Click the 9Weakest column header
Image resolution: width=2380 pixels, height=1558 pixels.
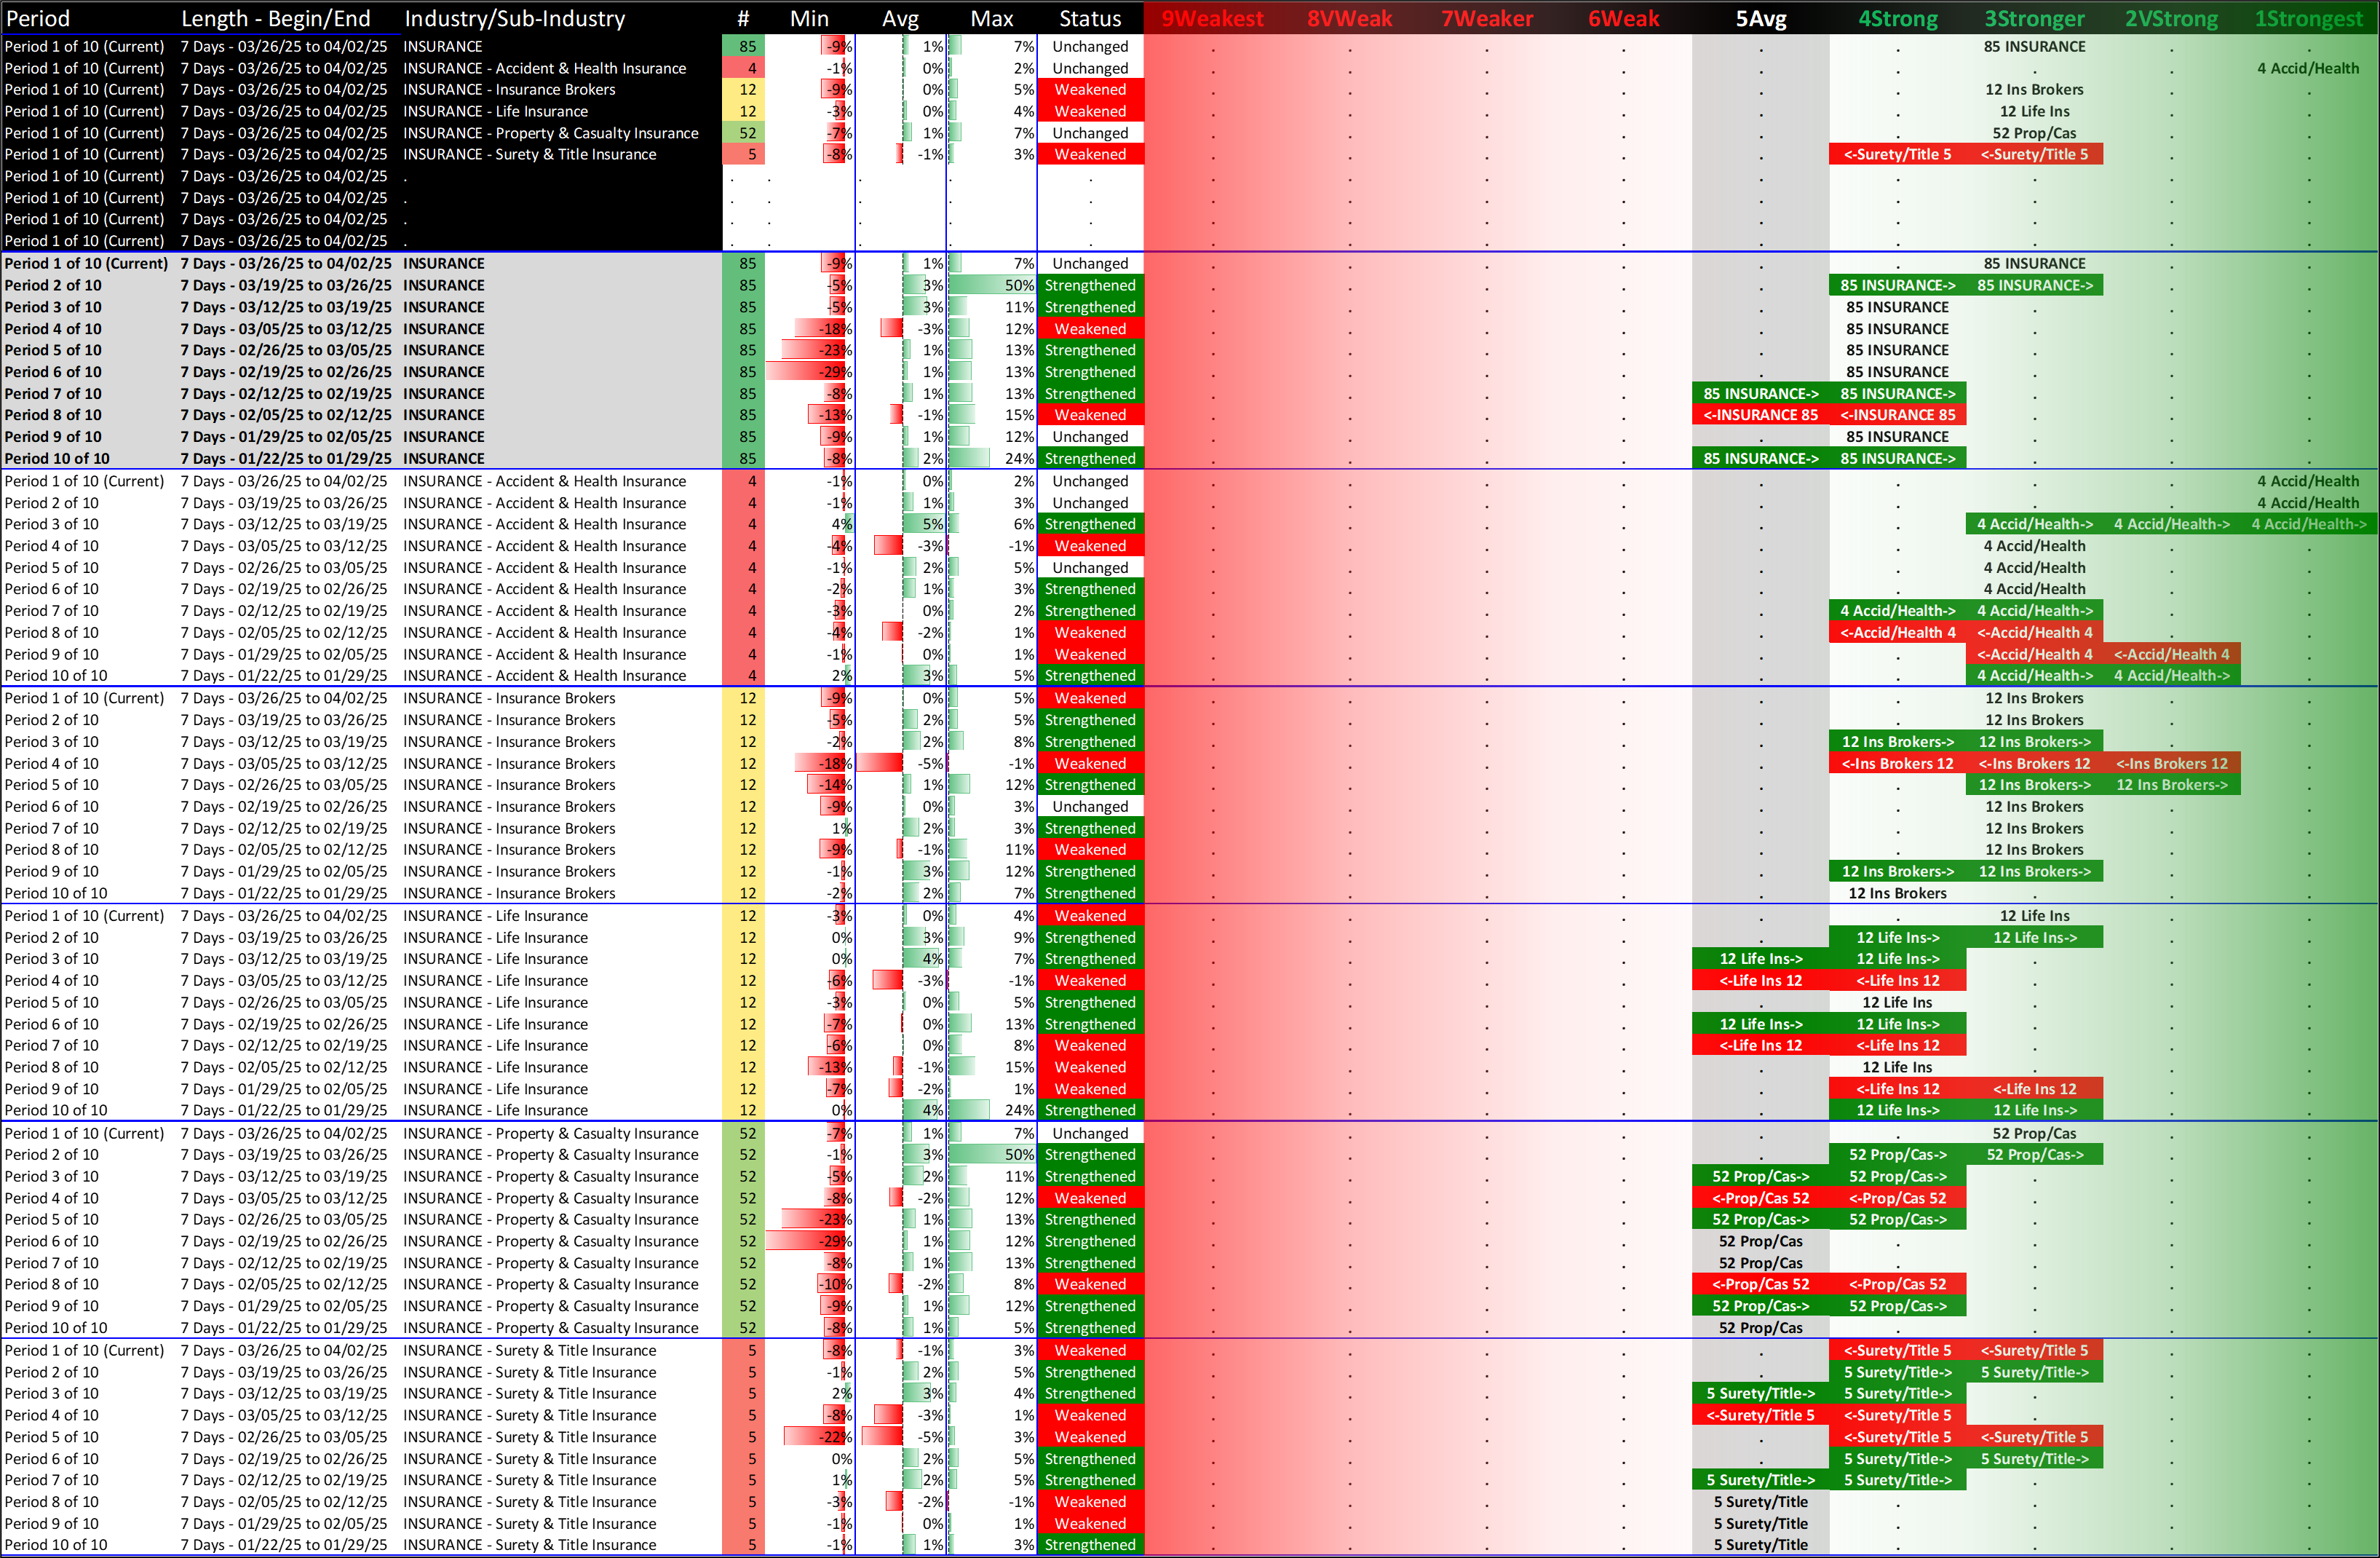(x=1212, y=18)
